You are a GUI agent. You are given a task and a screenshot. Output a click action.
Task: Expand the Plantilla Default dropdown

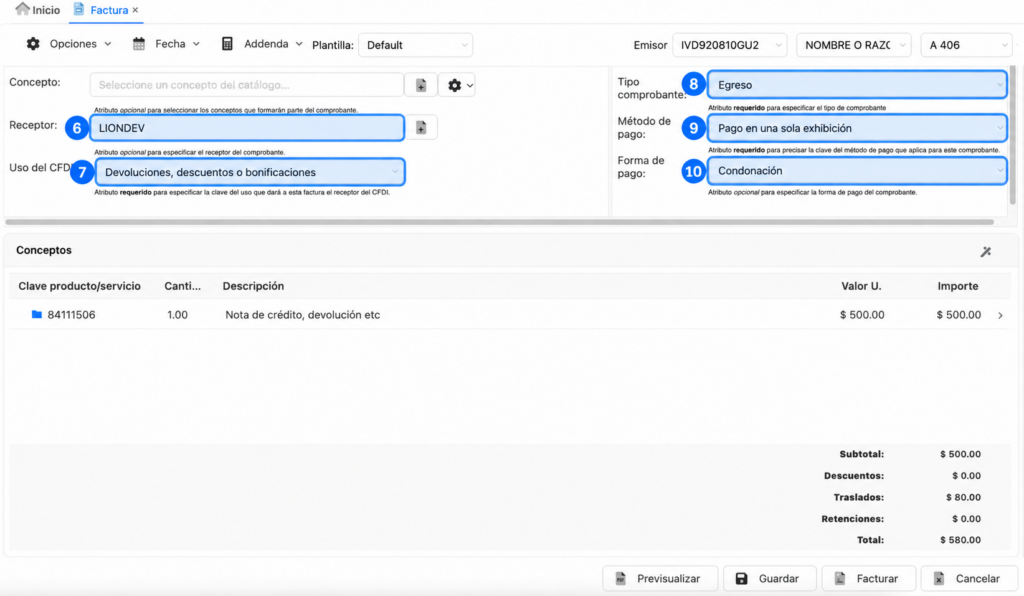click(x=415, y=45)
